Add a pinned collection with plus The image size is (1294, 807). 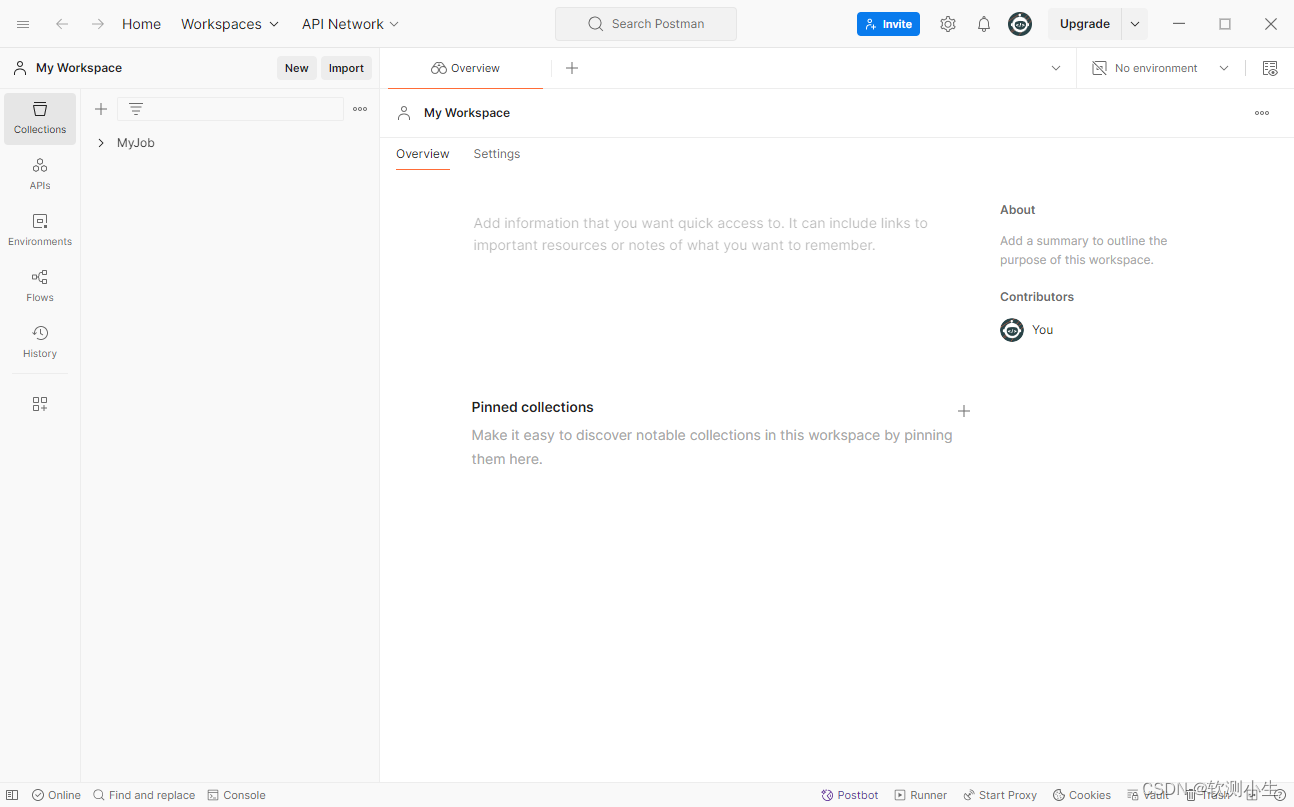tap(964, 411)
